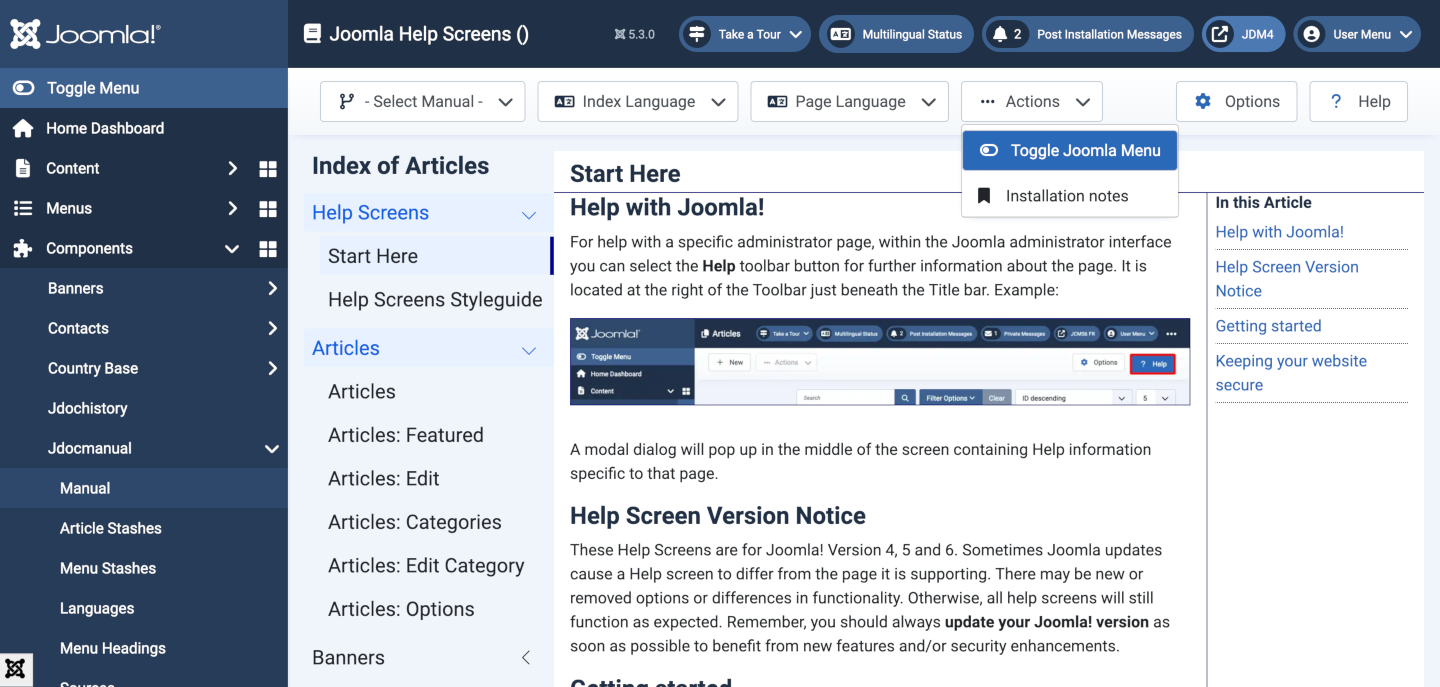Collapse the Articles index section chevron

coord(529,350)
